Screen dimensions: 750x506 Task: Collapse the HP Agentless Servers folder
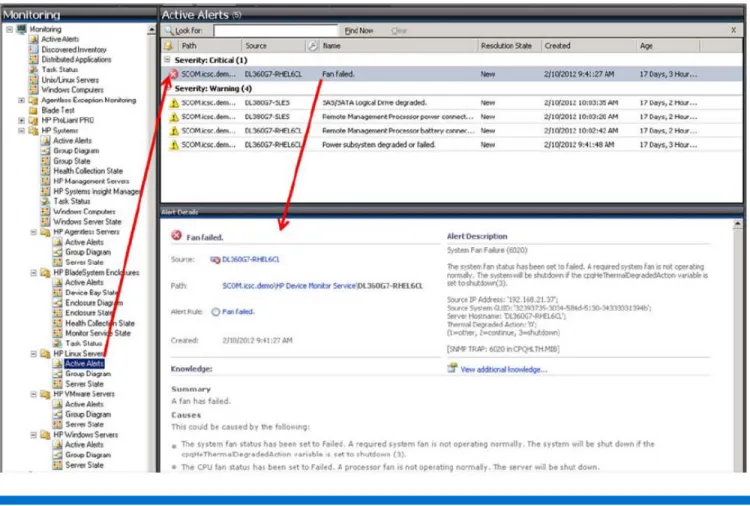click(33, 232)
